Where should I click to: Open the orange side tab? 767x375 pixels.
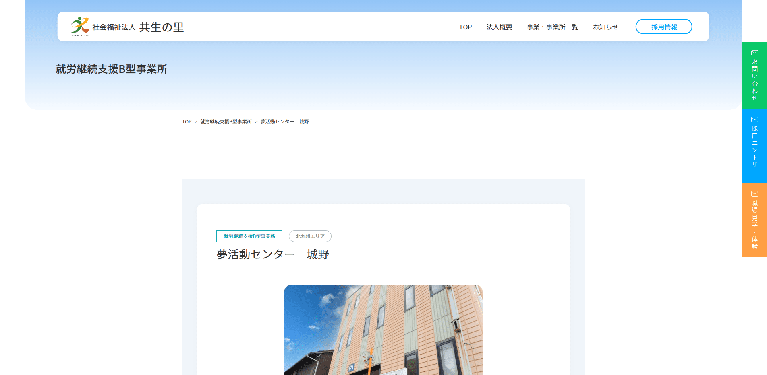[x=754, y=220]
